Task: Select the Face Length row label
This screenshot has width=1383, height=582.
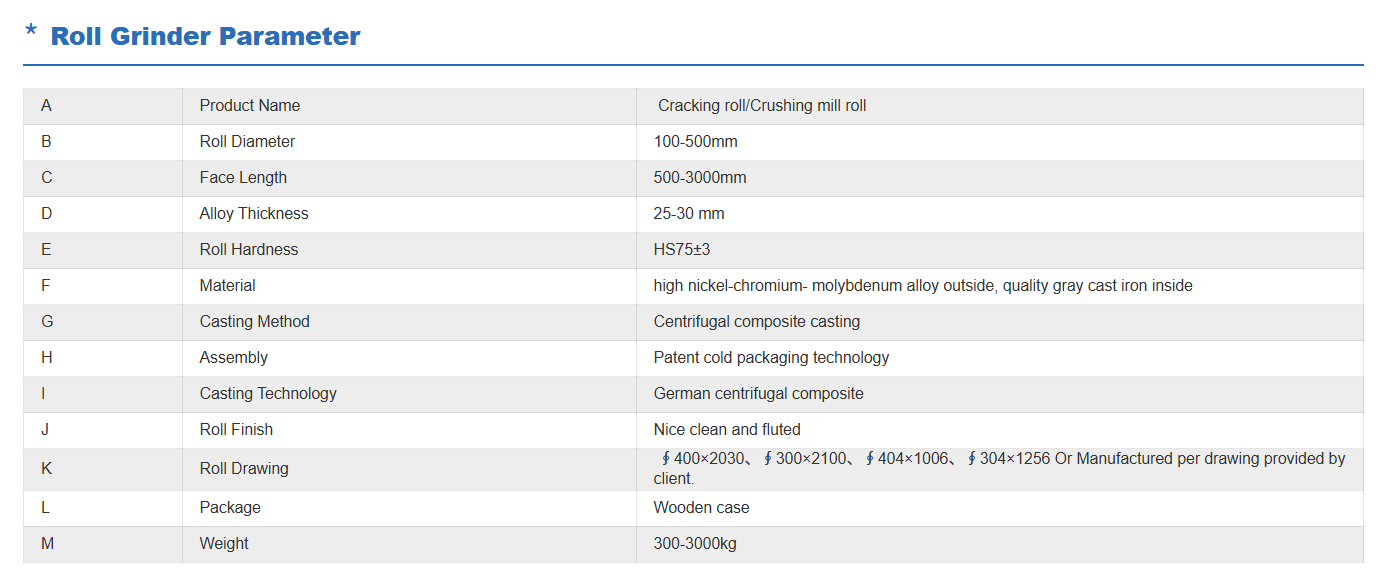Action: pyautogui.click(x=243, y=178)
